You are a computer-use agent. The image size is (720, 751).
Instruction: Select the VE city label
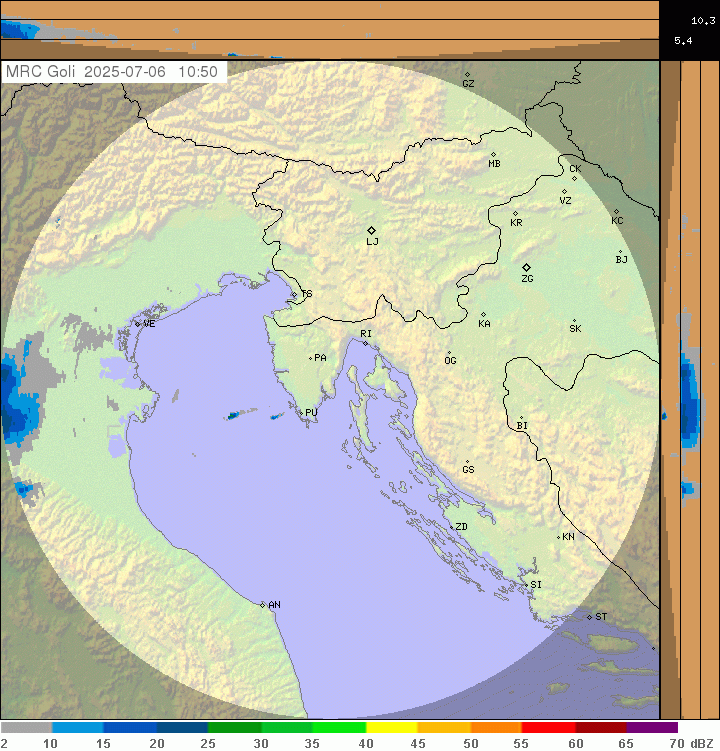point(149,324)
